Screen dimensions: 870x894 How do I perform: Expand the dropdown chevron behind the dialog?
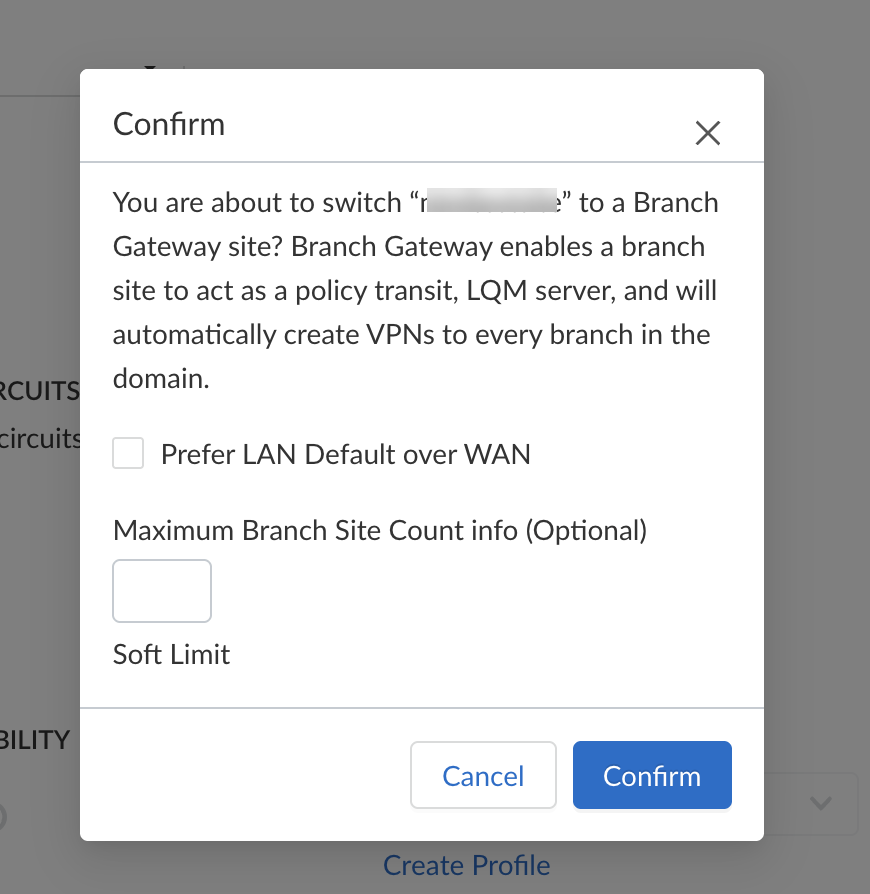point(821,803)
